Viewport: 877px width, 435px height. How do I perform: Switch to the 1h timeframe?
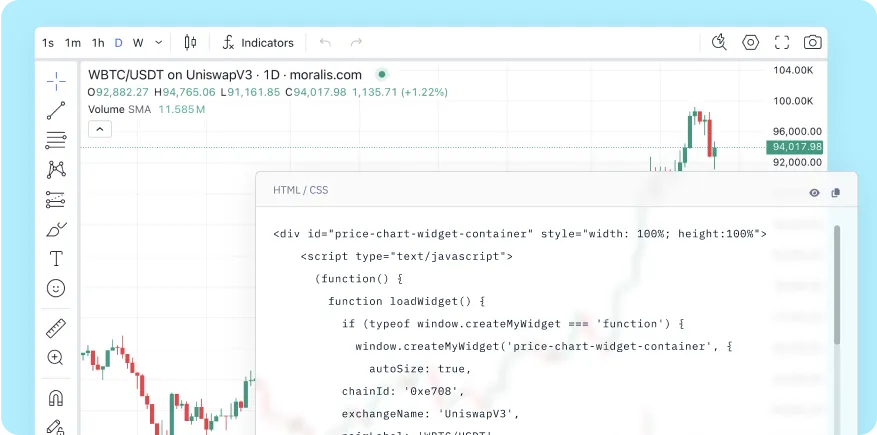[x=98, y=42]
